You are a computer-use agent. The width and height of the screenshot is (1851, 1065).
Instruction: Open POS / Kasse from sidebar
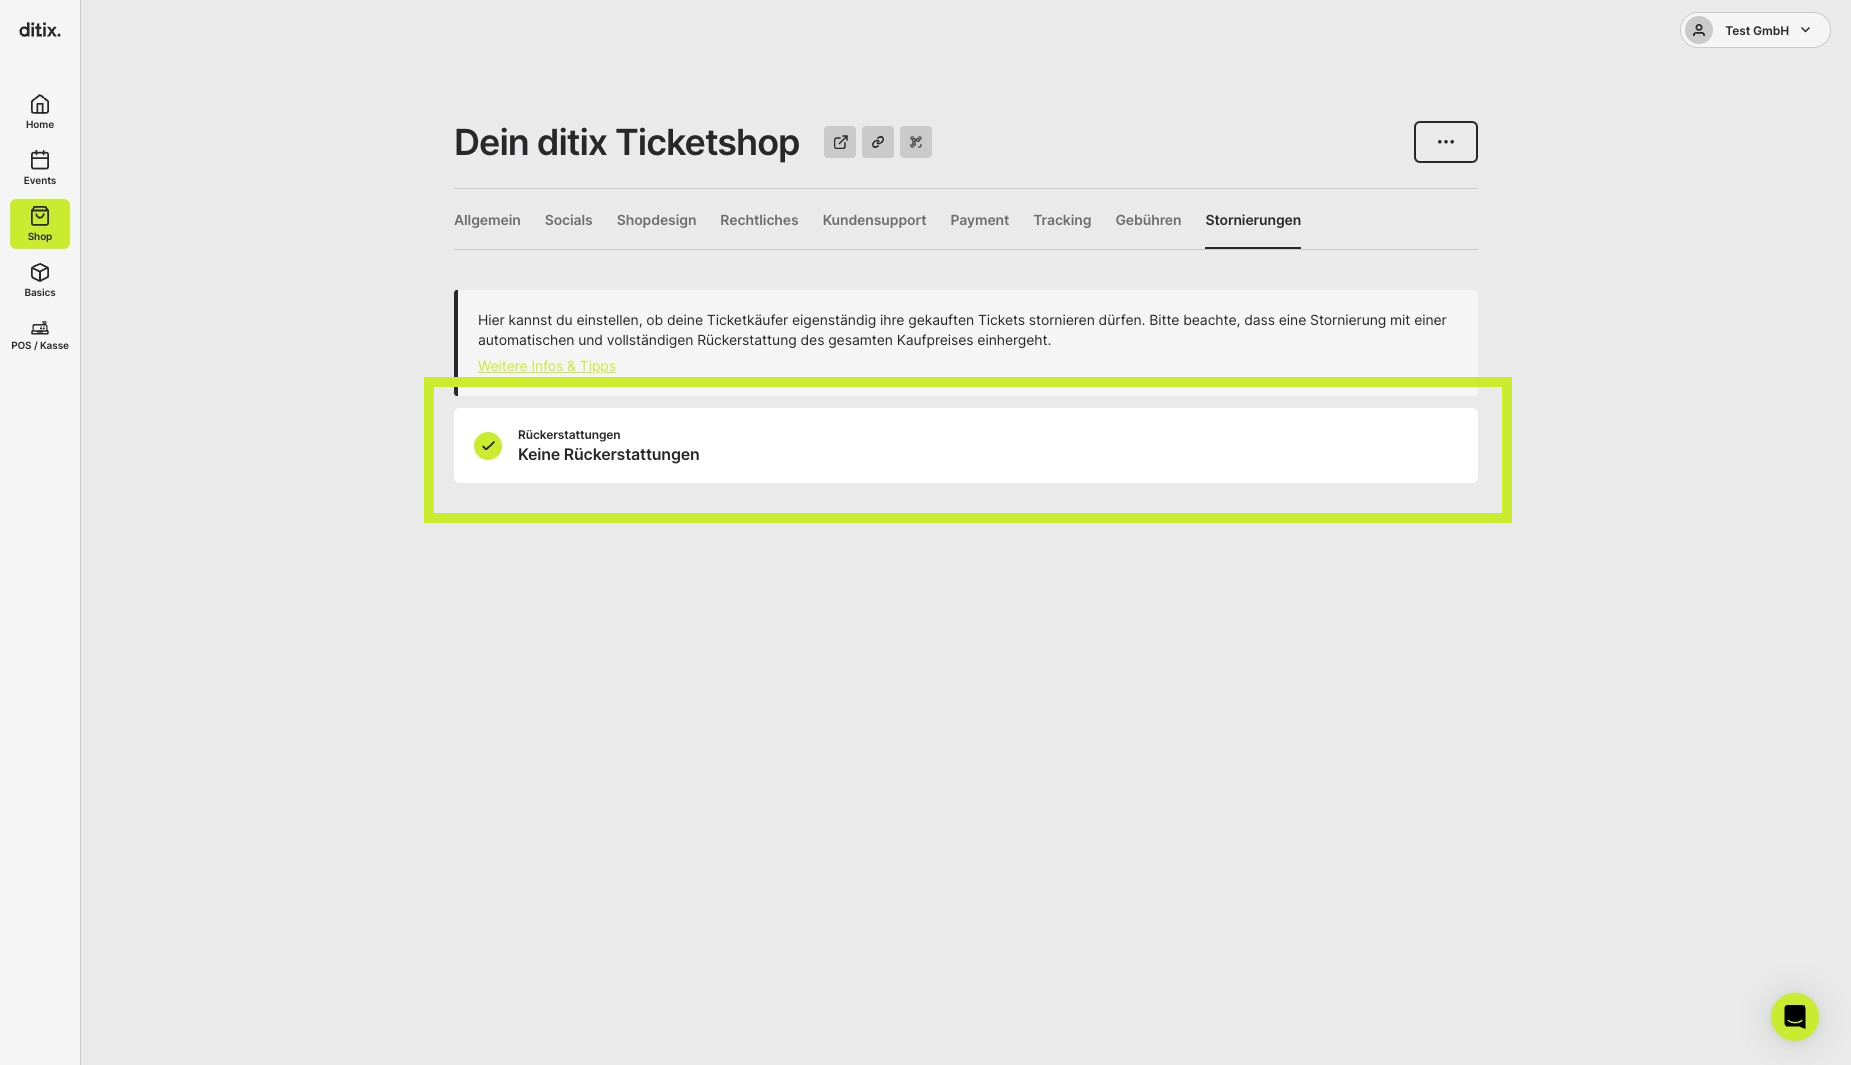coord(40,335)
